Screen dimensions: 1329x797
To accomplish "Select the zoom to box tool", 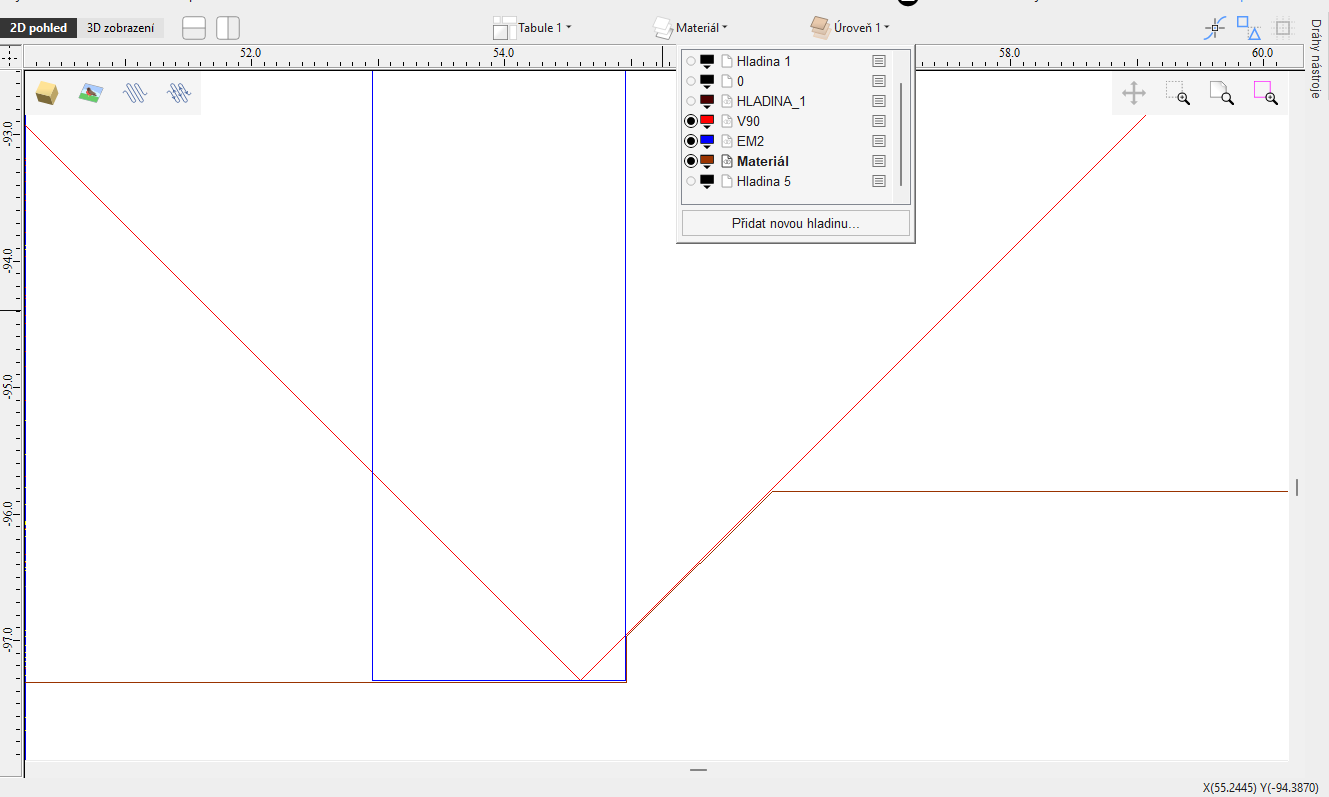I will point(1177,94).
